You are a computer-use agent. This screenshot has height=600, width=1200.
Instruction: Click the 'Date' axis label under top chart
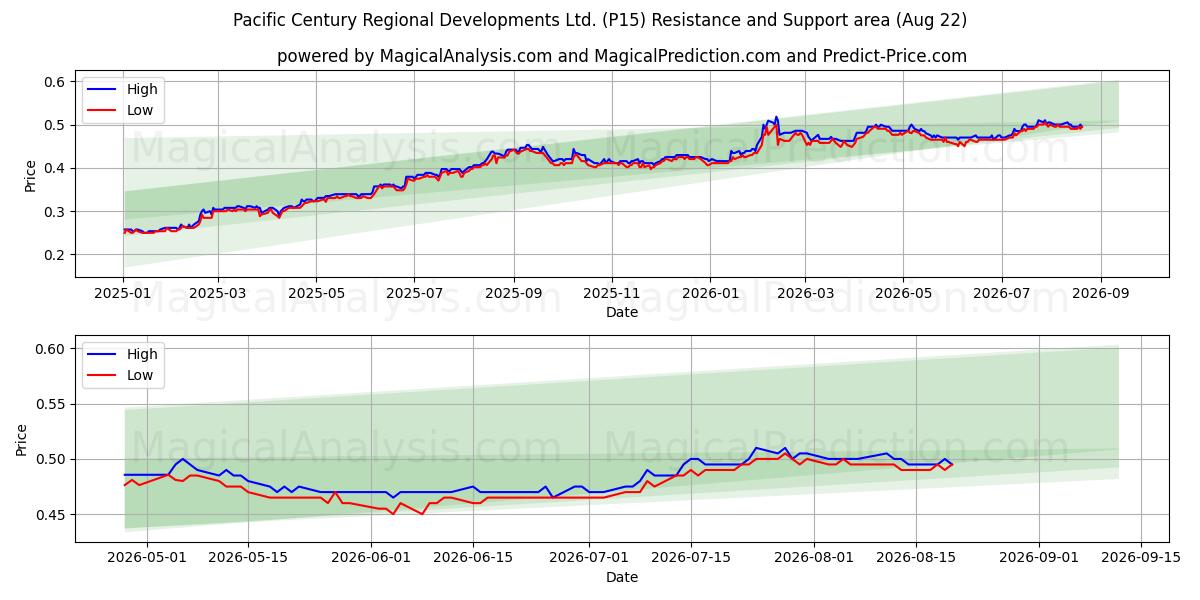(622, 312)
